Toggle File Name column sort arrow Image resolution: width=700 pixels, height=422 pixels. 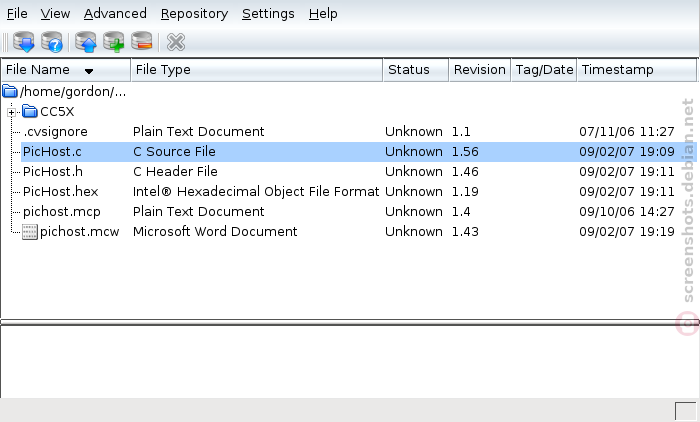(89, 71)
